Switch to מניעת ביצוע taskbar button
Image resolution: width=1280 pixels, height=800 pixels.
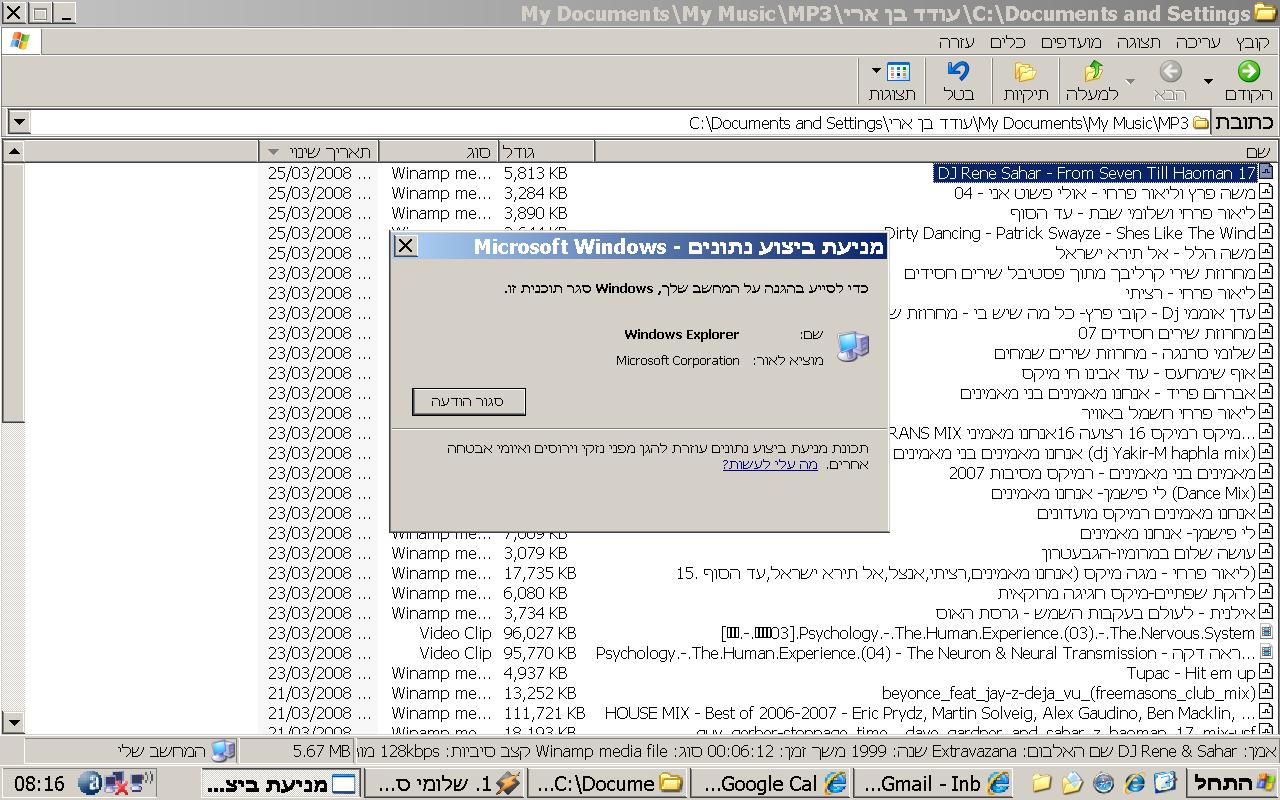click(282, 783)
